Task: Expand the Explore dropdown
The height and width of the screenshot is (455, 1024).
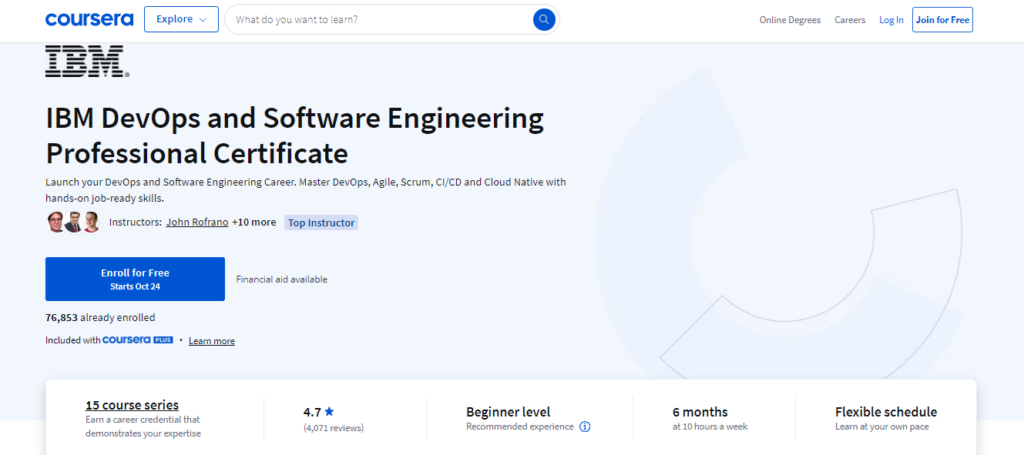Action: pyautogui.click(x=182, y=20)
